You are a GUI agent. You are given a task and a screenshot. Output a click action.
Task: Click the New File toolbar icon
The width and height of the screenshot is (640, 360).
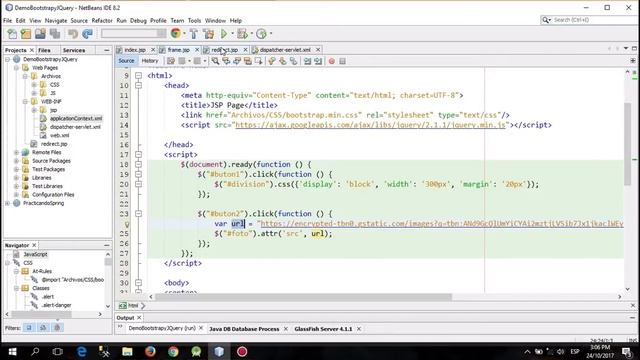click(12, 34)
